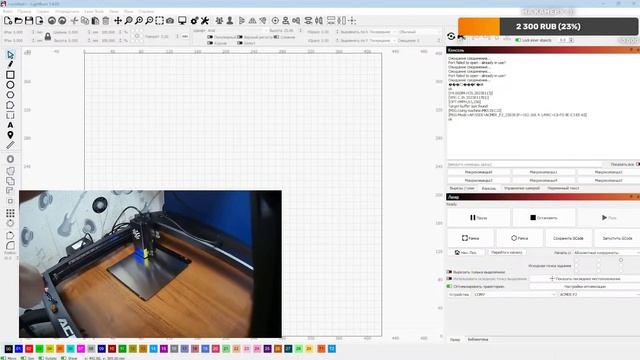Viewport: 640px width, 360px height.
Task: Click the console command input field
Action: coord(524,164)
